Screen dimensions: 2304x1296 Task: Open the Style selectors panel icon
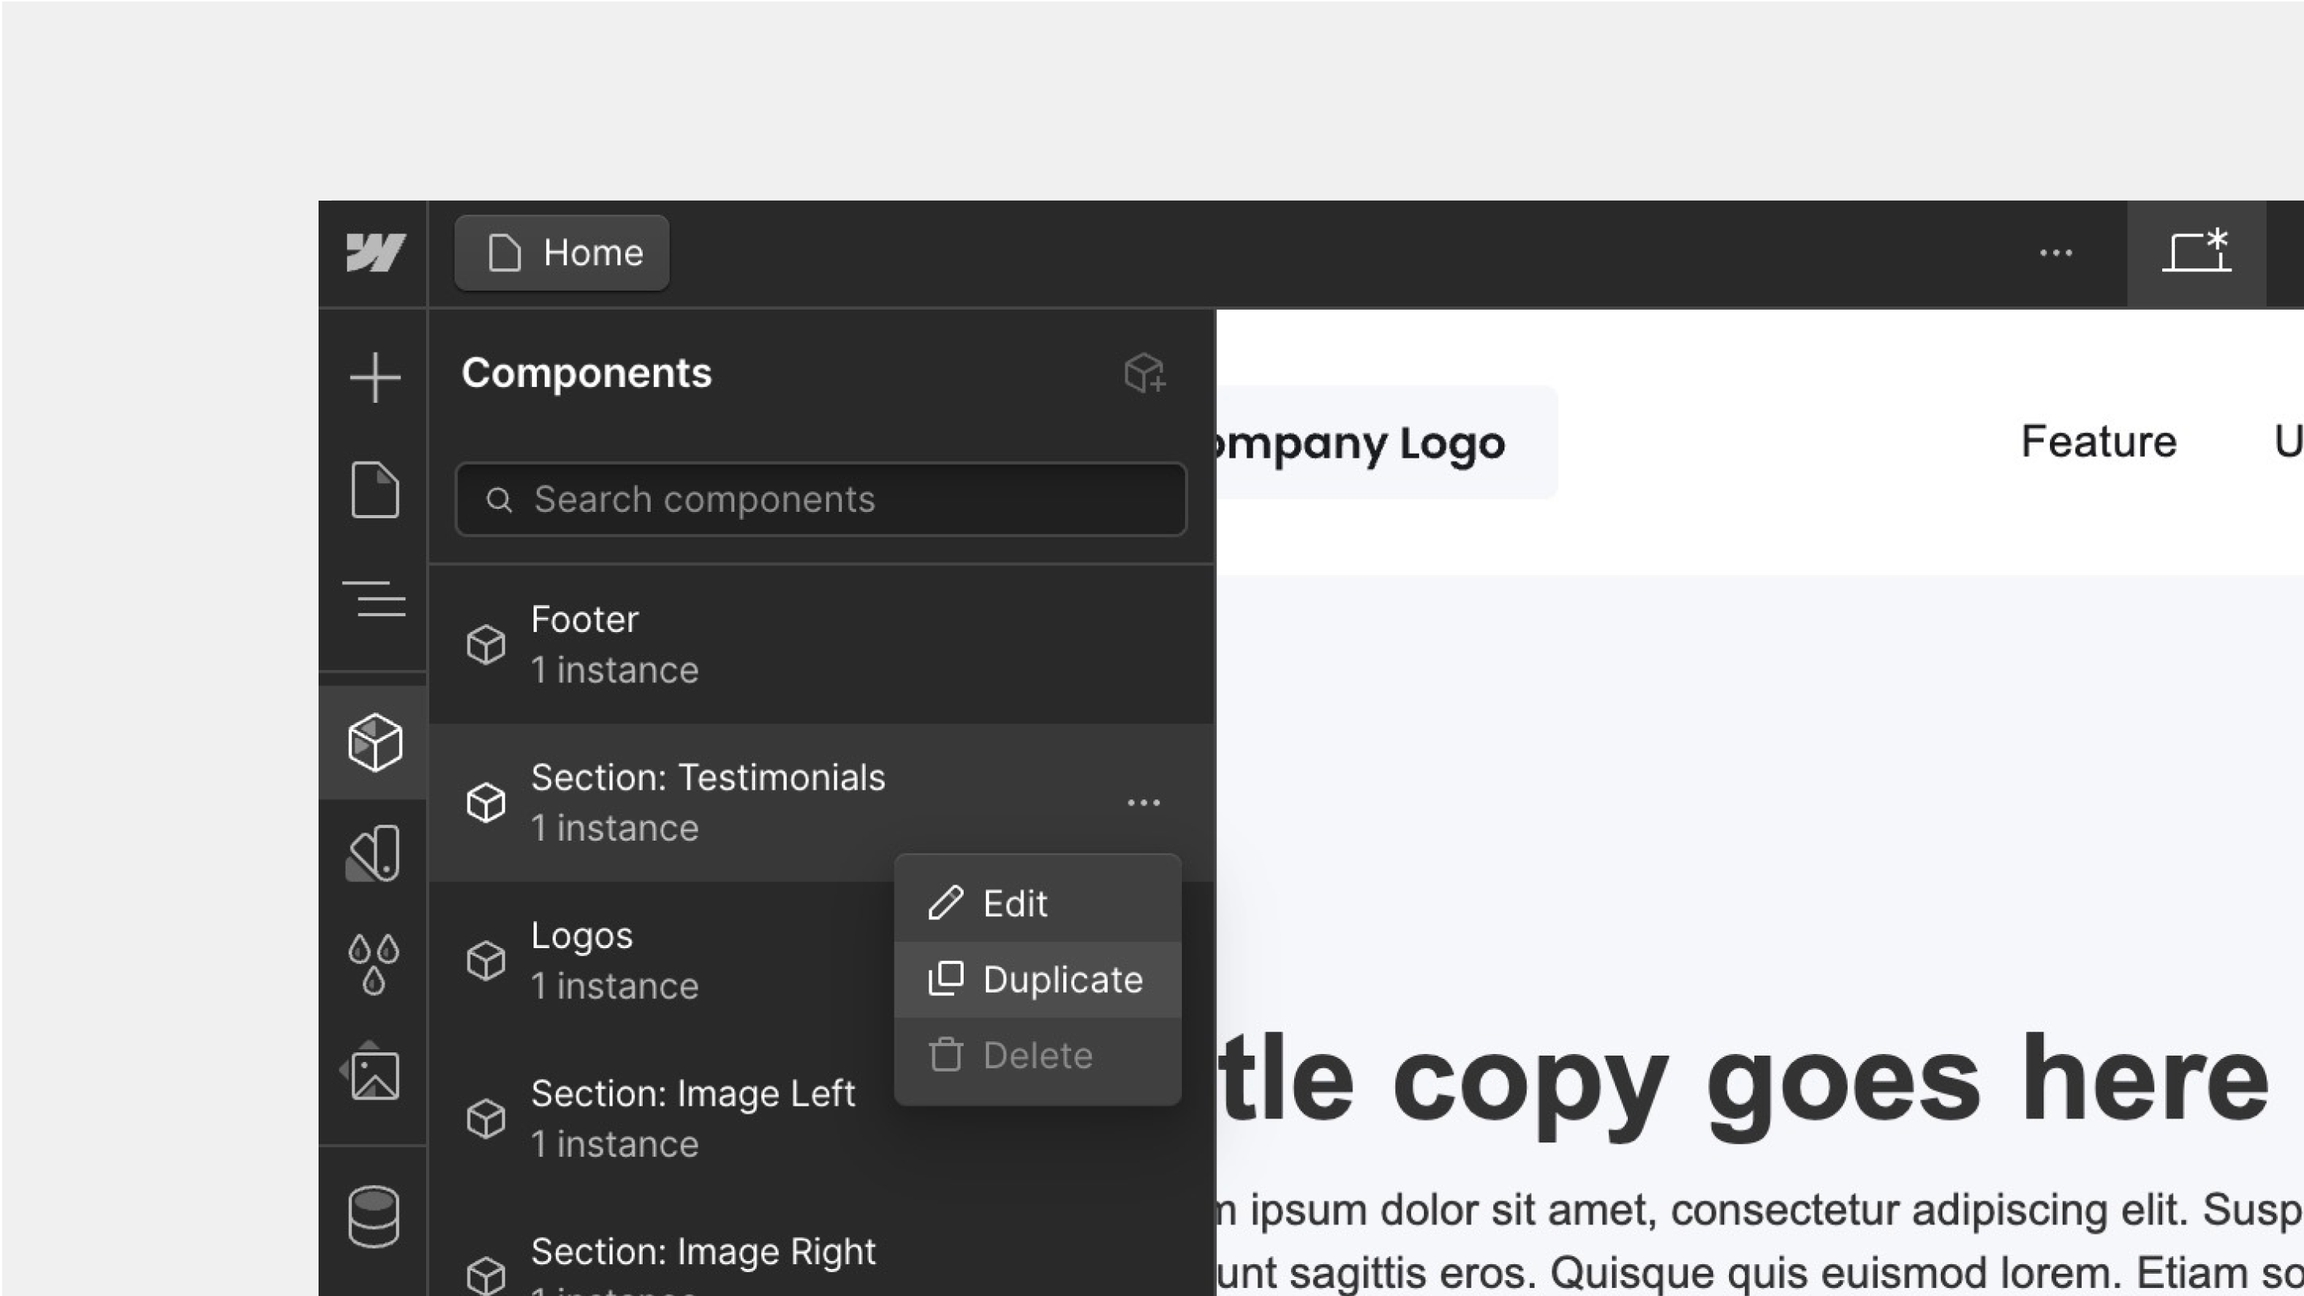pos(375,854)
